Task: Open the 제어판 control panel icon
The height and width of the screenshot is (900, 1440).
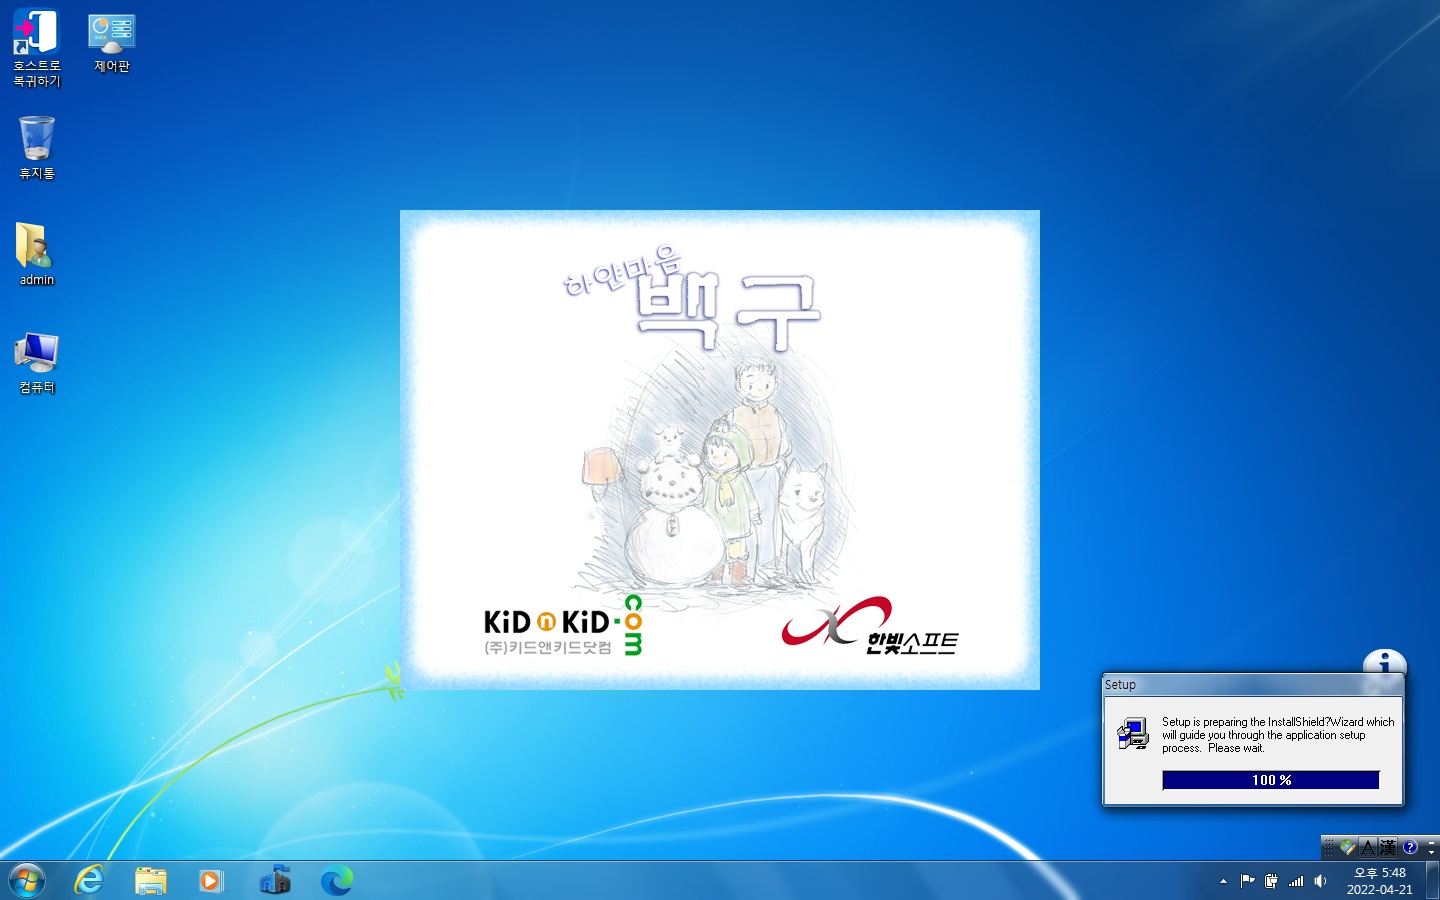Action: (x=111, y=43)
